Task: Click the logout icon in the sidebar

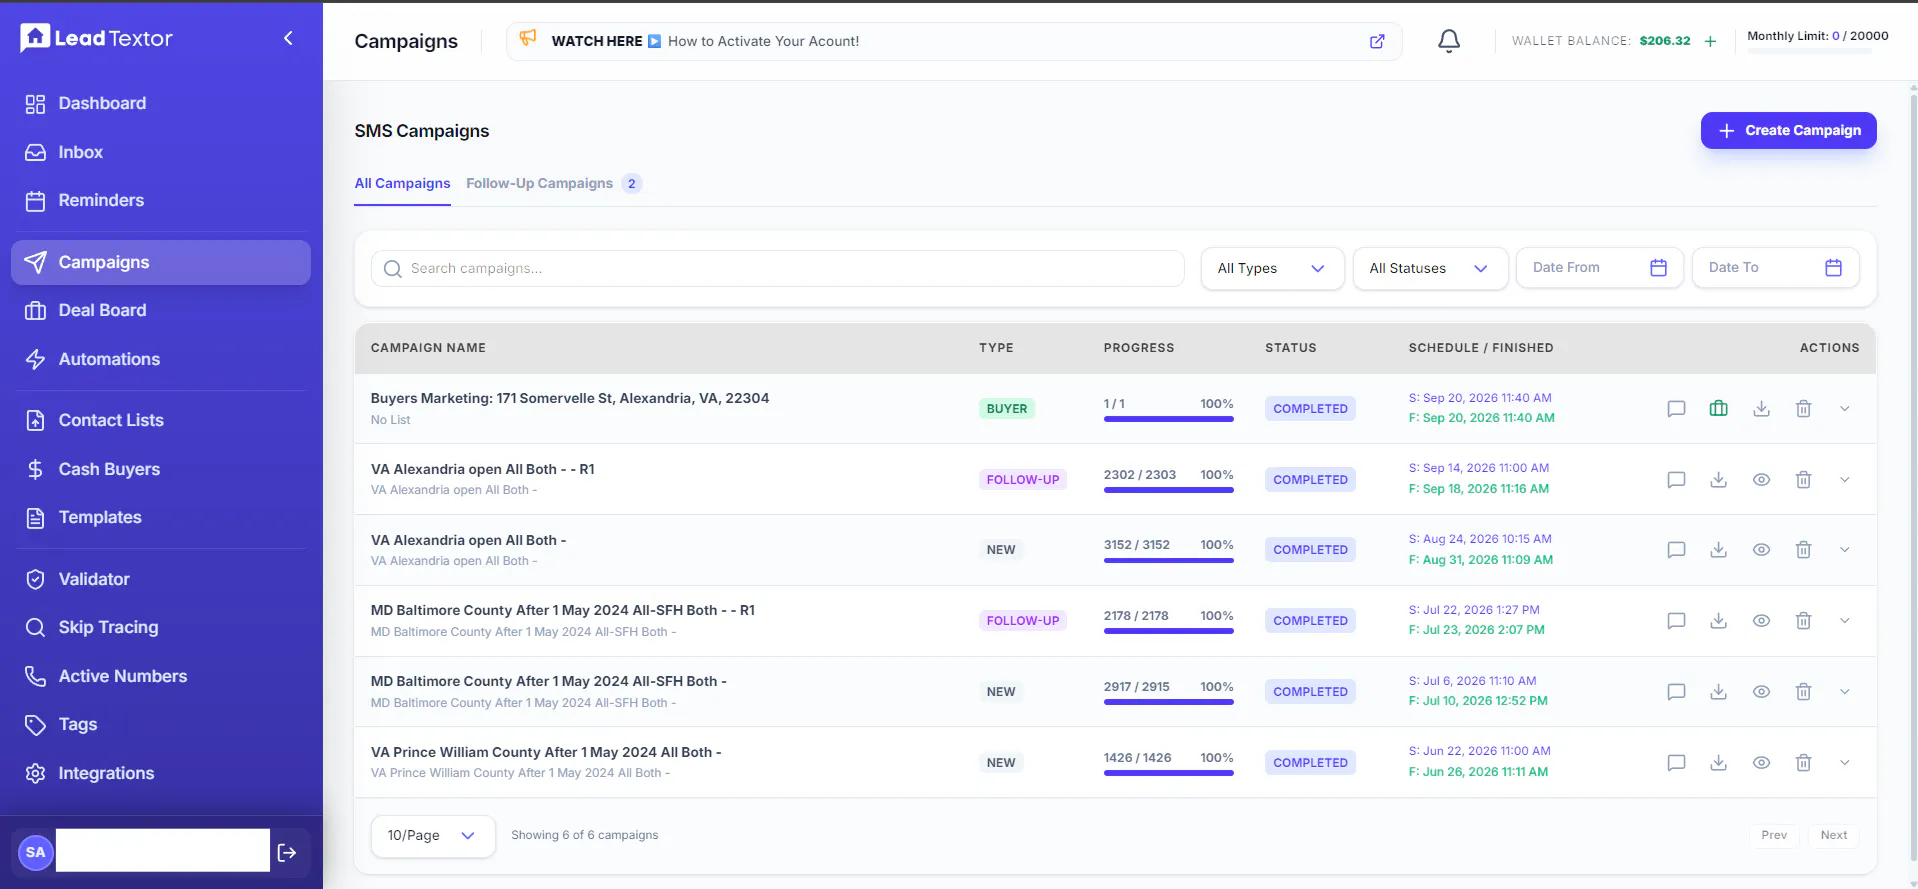Action: pyautogui.click(x=287, y=852)
